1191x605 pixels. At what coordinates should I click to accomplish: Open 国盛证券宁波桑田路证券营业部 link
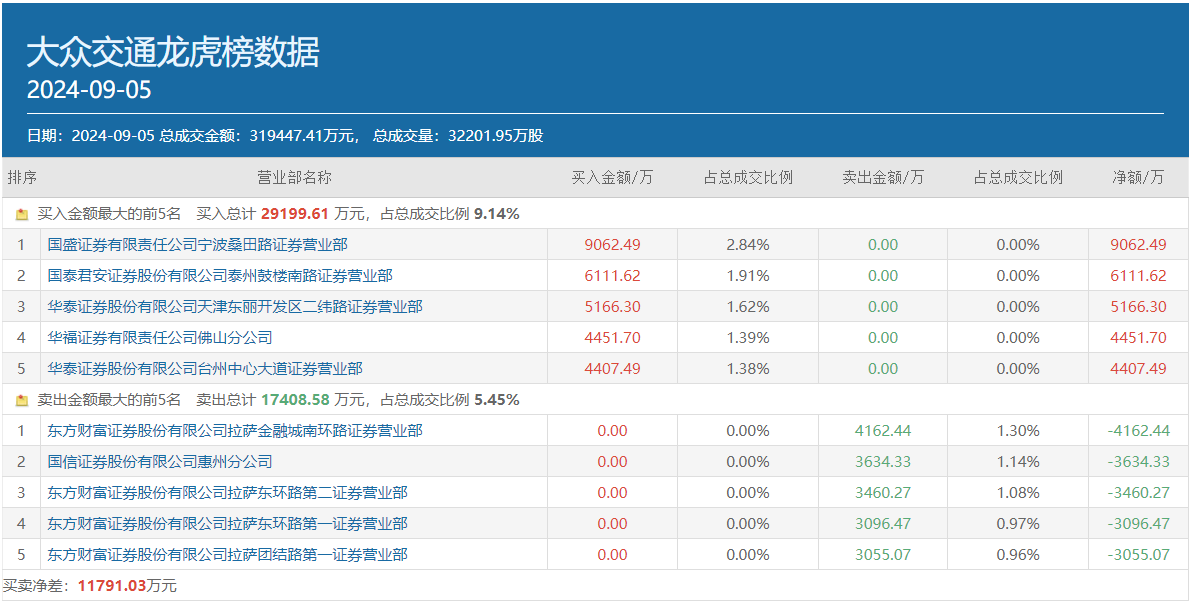click(x=197, y=245)
